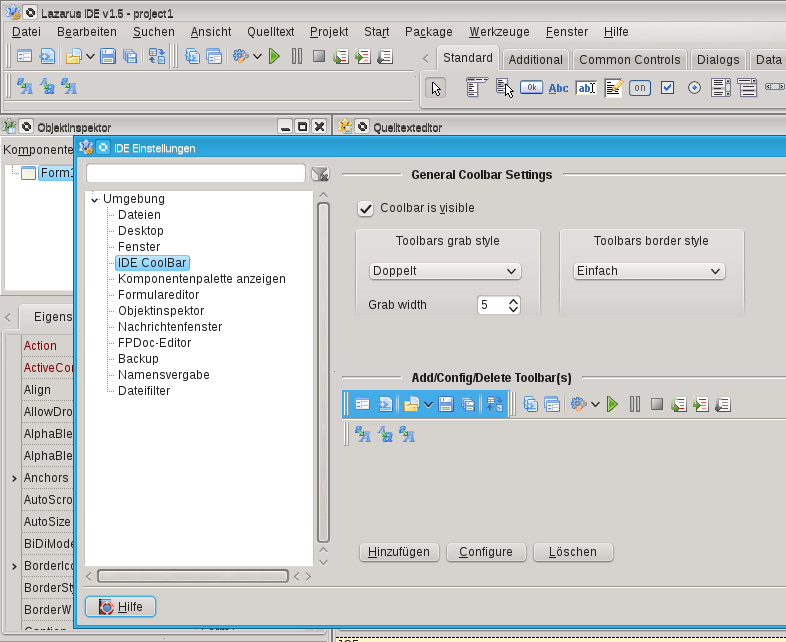Collapse the Umgebung tree node

(95, 199)
